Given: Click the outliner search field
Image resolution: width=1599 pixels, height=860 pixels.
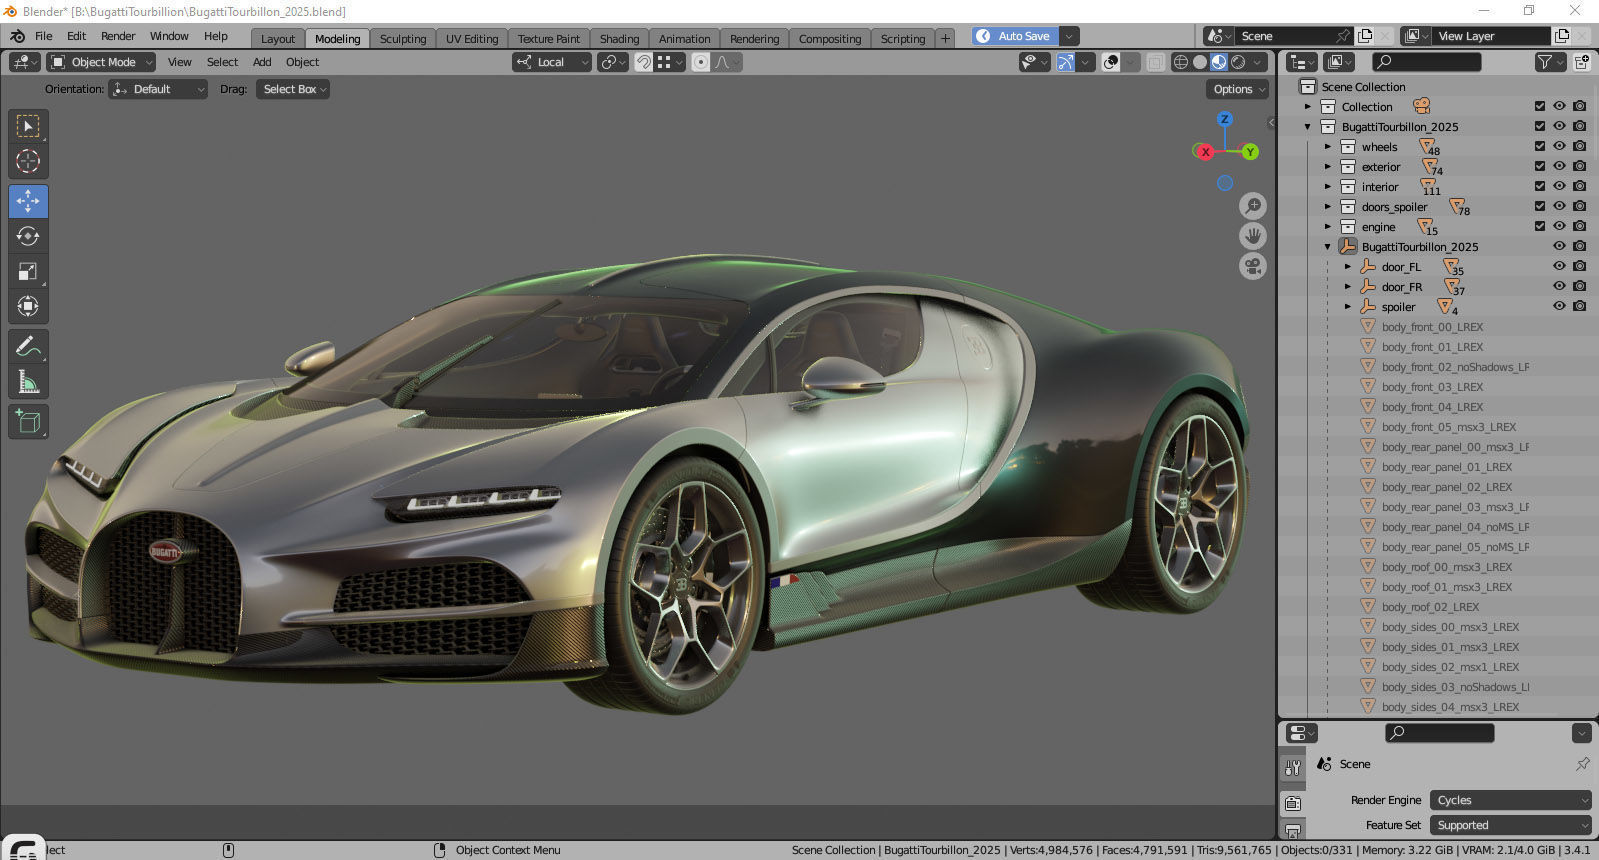Looking at the screenshot, I should [1426, 62].
